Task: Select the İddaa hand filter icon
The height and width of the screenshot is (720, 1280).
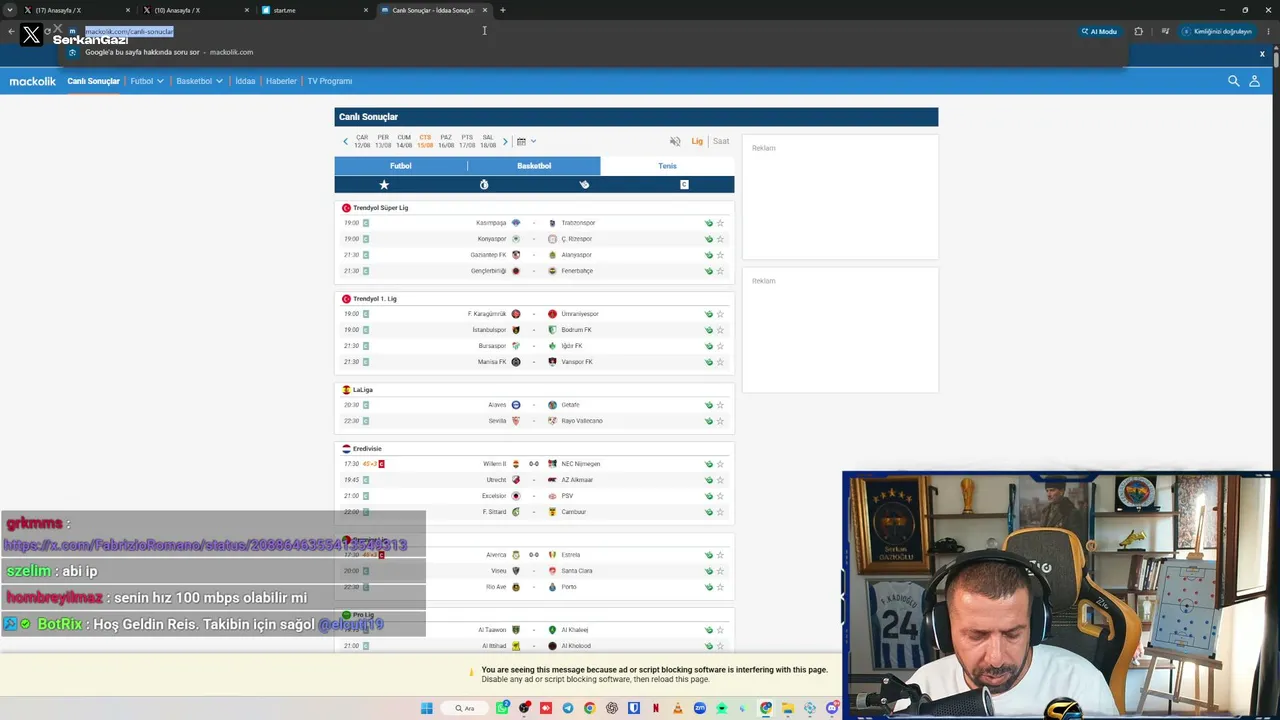Action: click(x=584, y=185)
